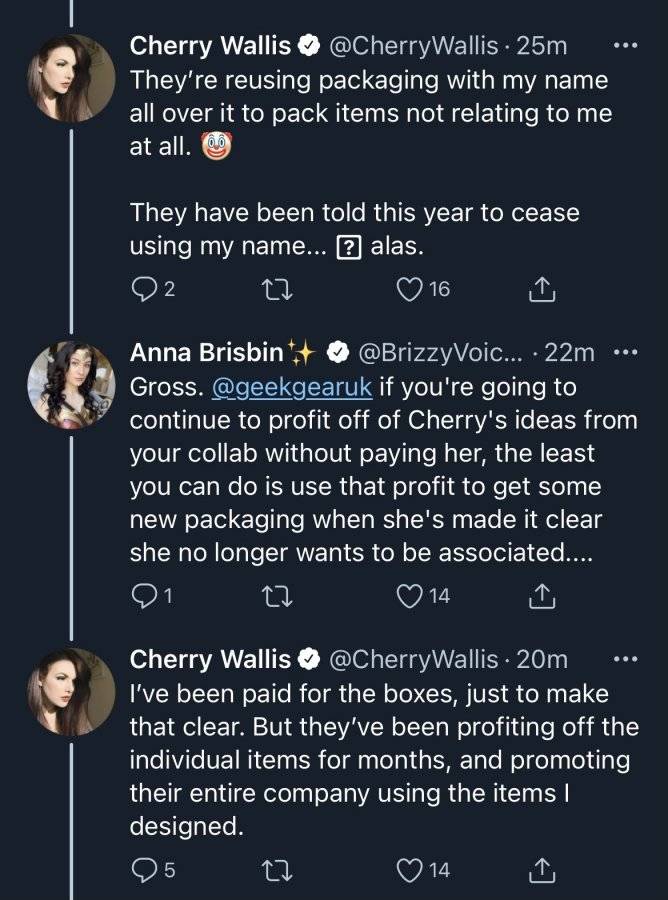Like the 'paid for the boxes' tweet
This screenshot has width=668, height=900.
(424, 871)
